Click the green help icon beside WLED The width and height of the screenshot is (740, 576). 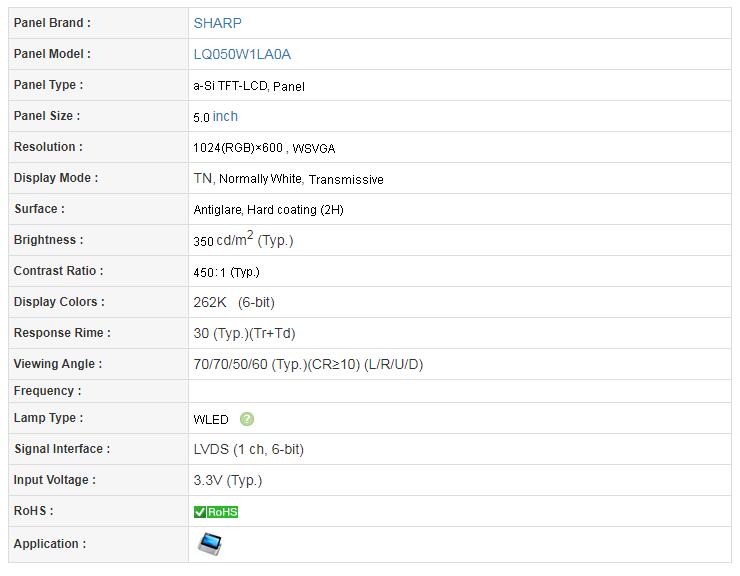click(246, 419)
